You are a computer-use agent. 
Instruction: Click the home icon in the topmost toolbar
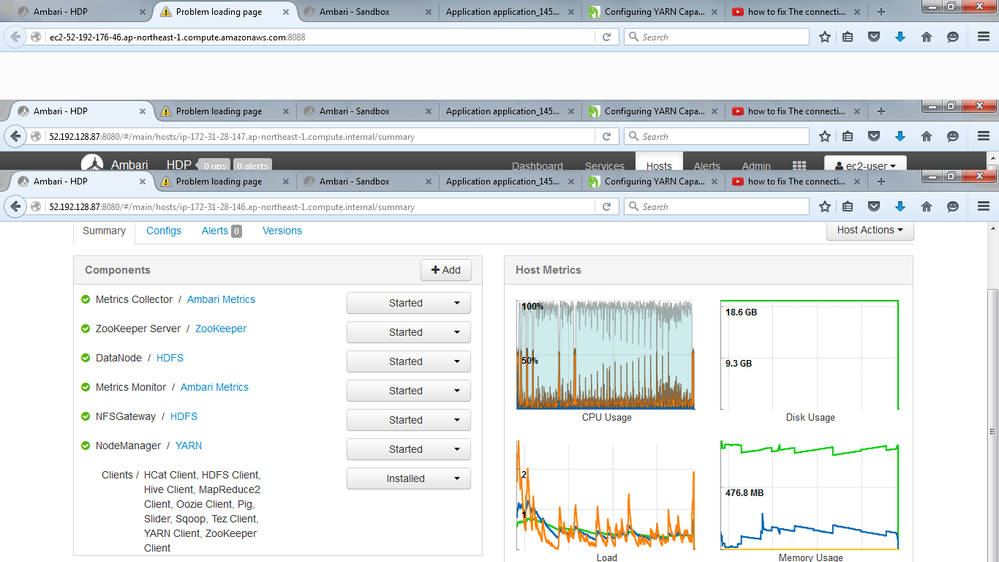coord(926,37)
